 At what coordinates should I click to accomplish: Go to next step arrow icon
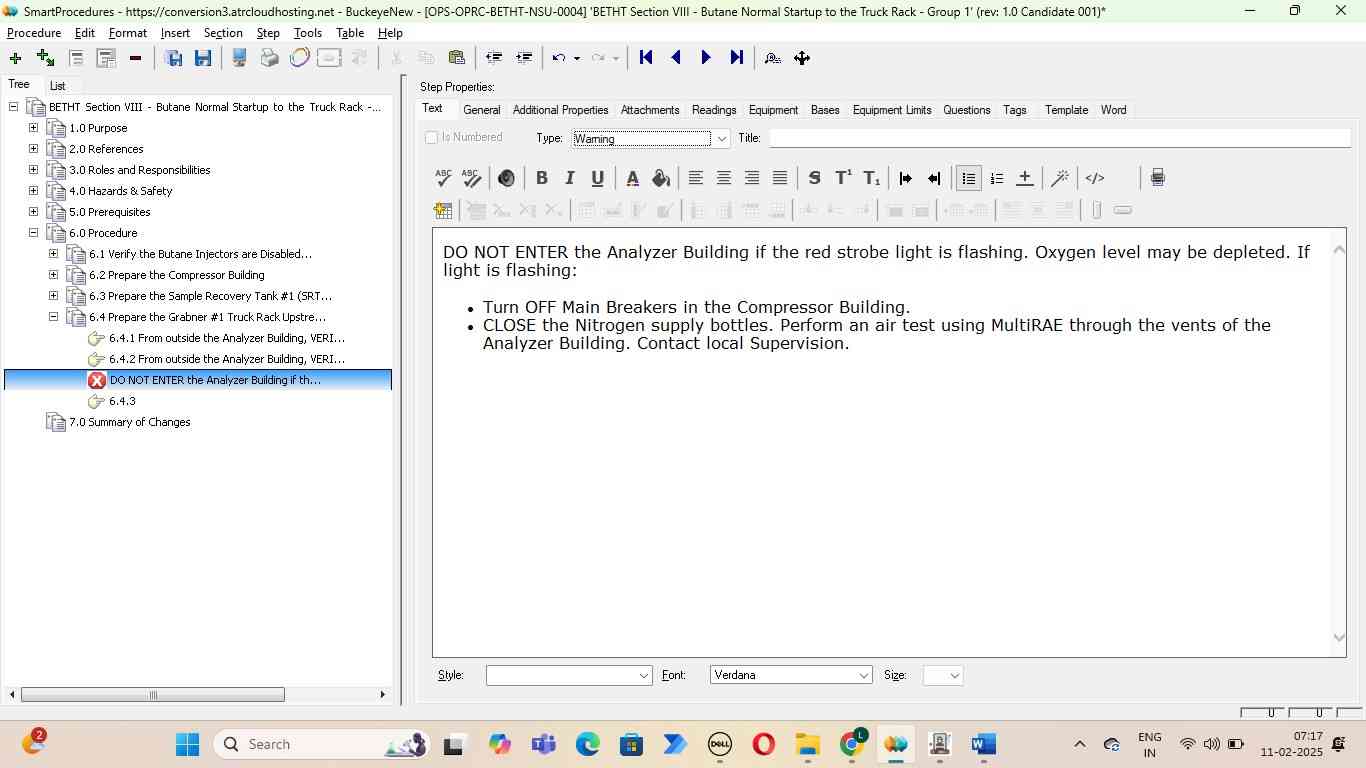pyautogui.click(x=706, y=58)
